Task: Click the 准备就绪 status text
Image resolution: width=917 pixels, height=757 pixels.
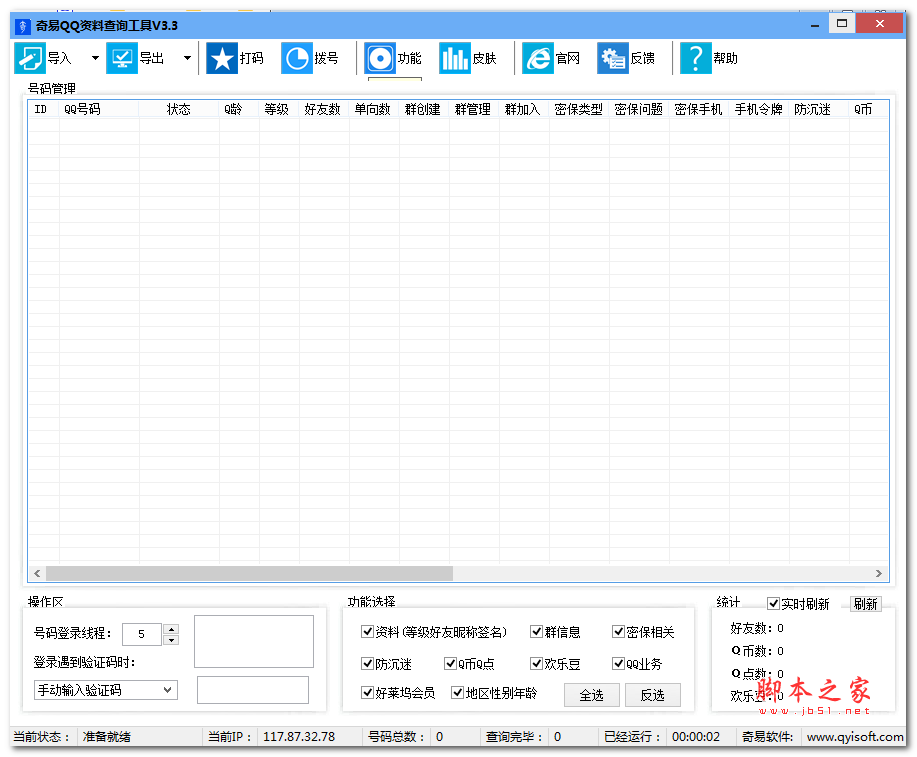Action: 106,737
